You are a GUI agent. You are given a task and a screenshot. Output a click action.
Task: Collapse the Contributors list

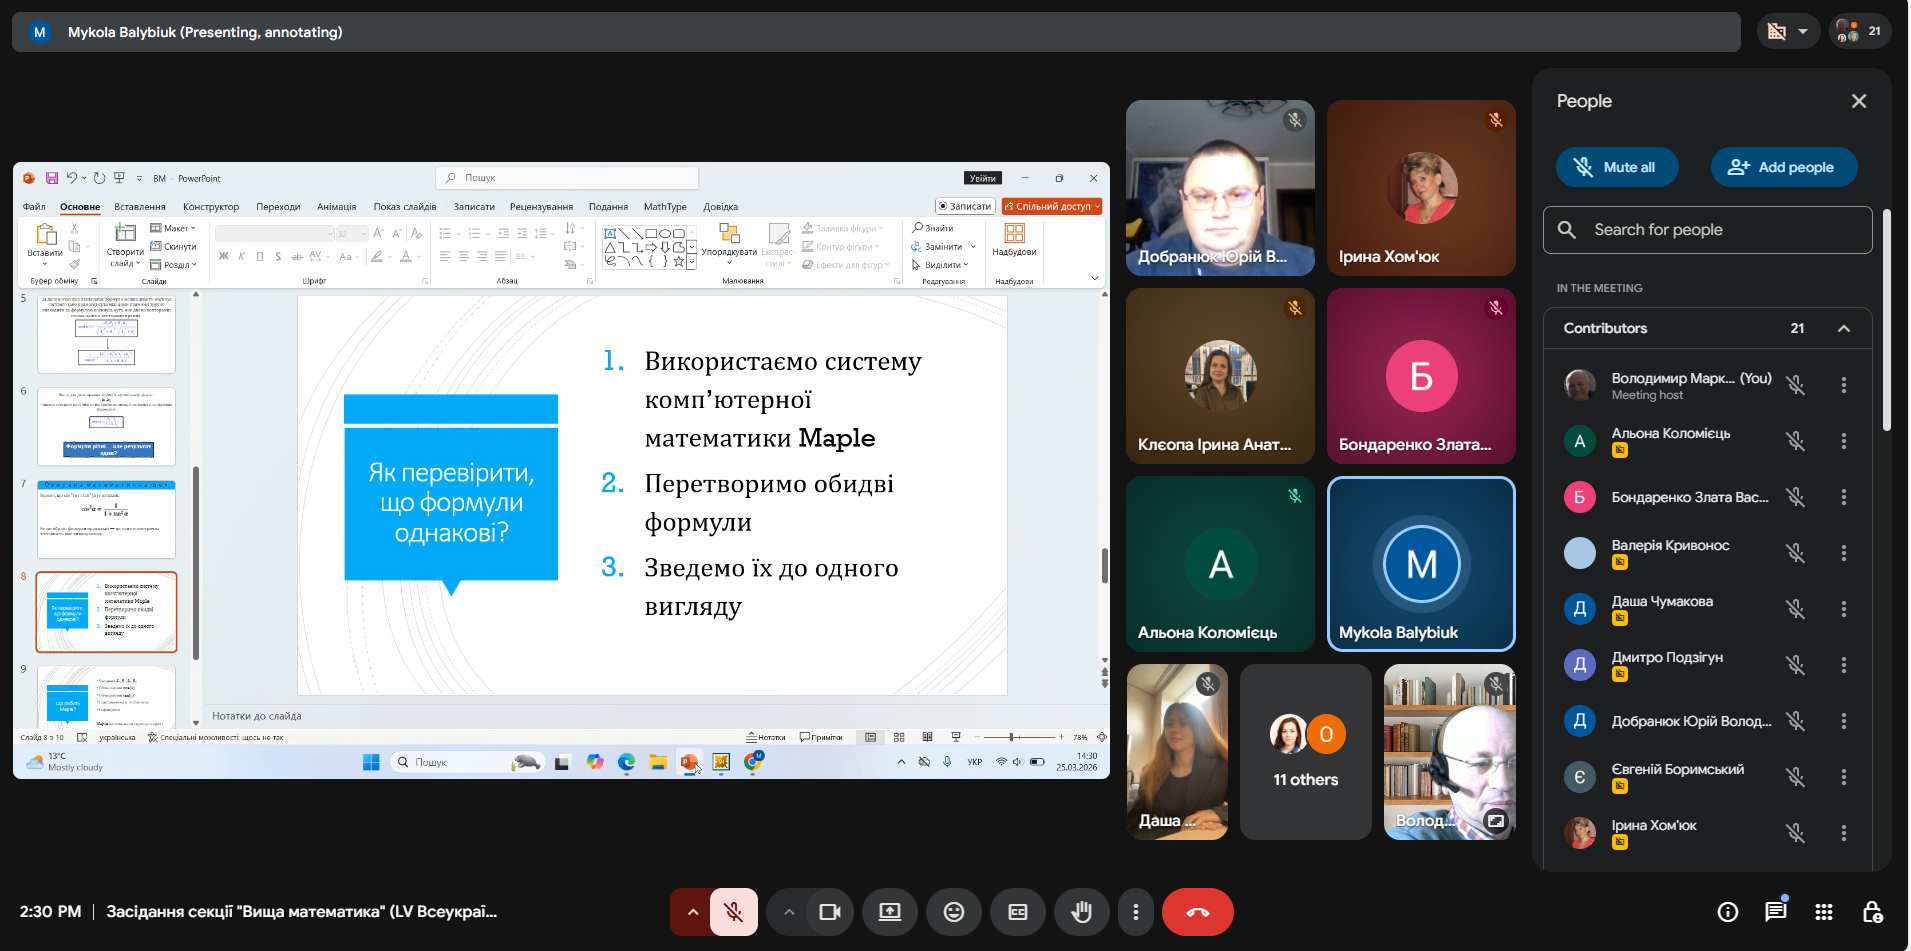click(1843, 328)
